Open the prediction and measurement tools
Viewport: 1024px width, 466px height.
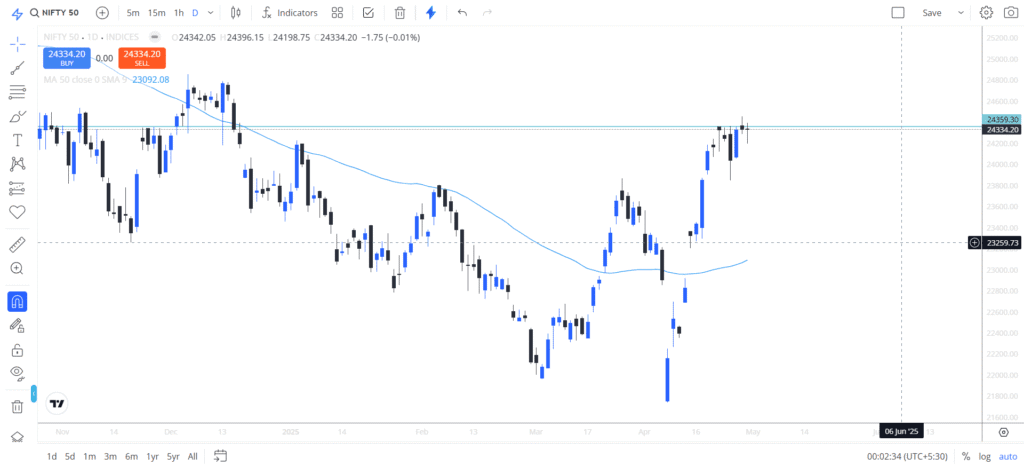[18, 189]
